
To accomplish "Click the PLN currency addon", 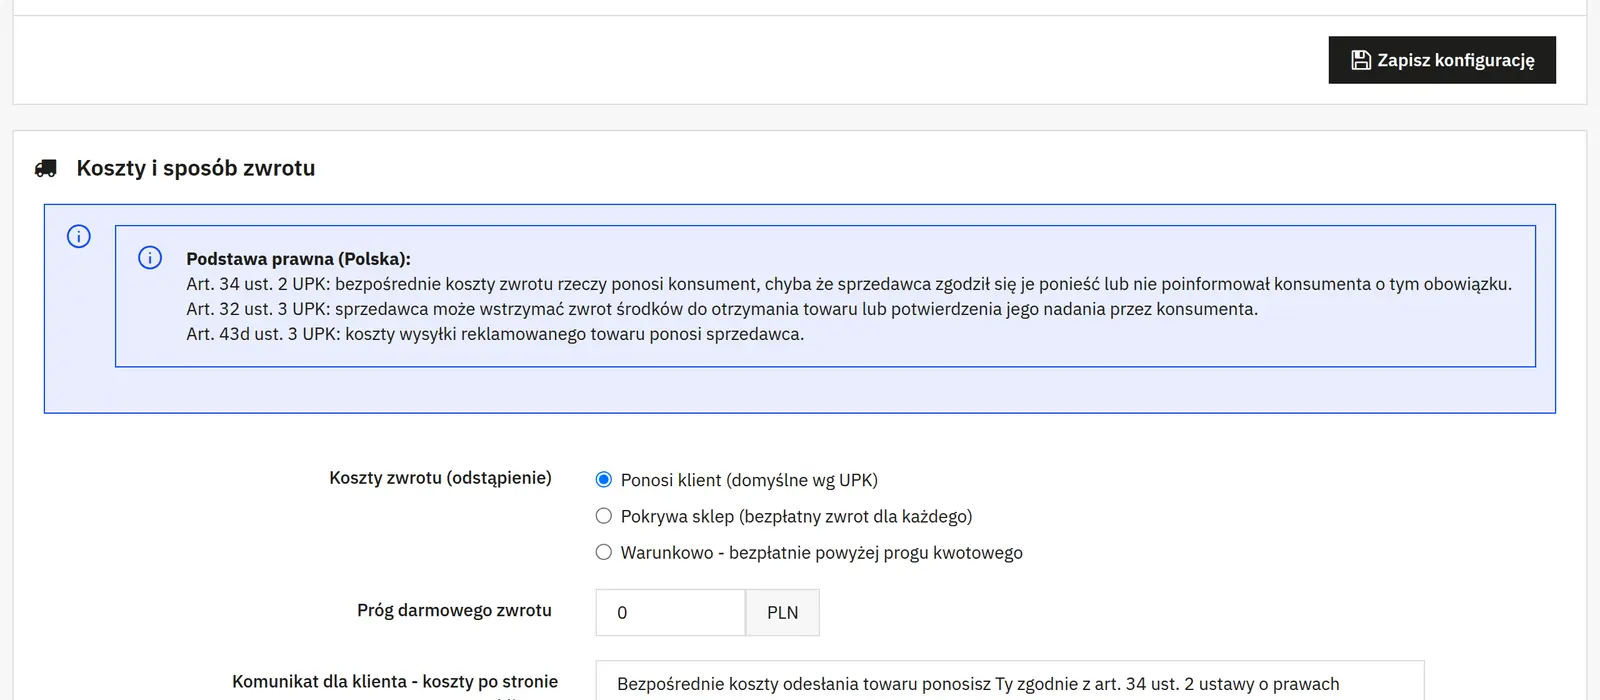I will (x=783, y=613).
